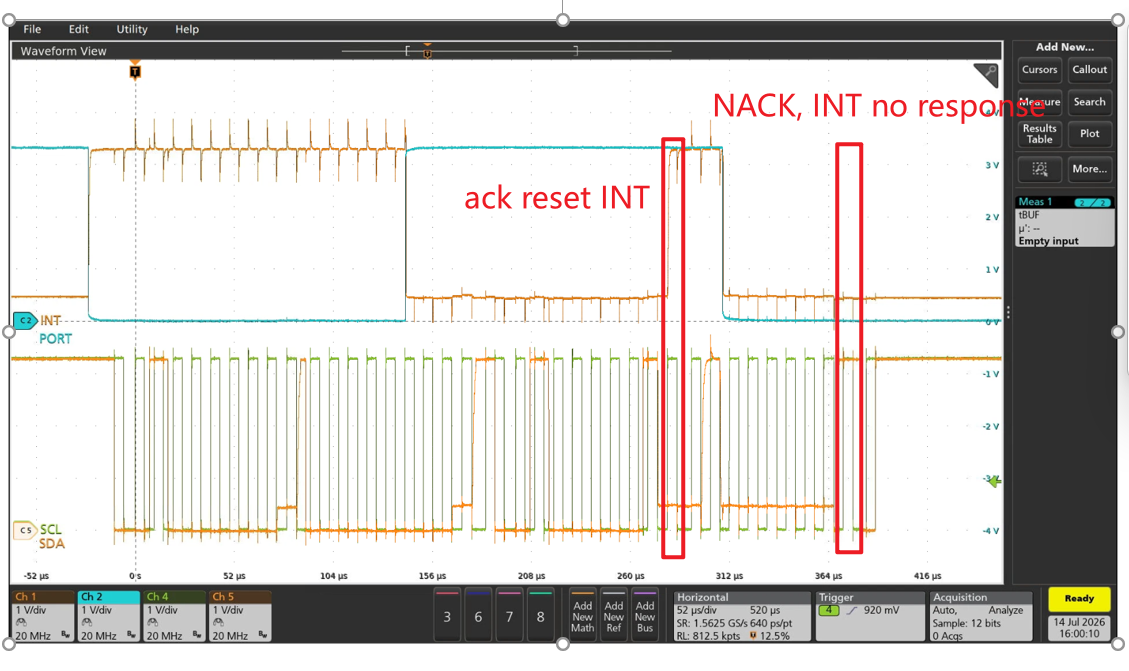
Task: Open the Add New Math button
Action: pyautogui.click(x=583, y=616)
